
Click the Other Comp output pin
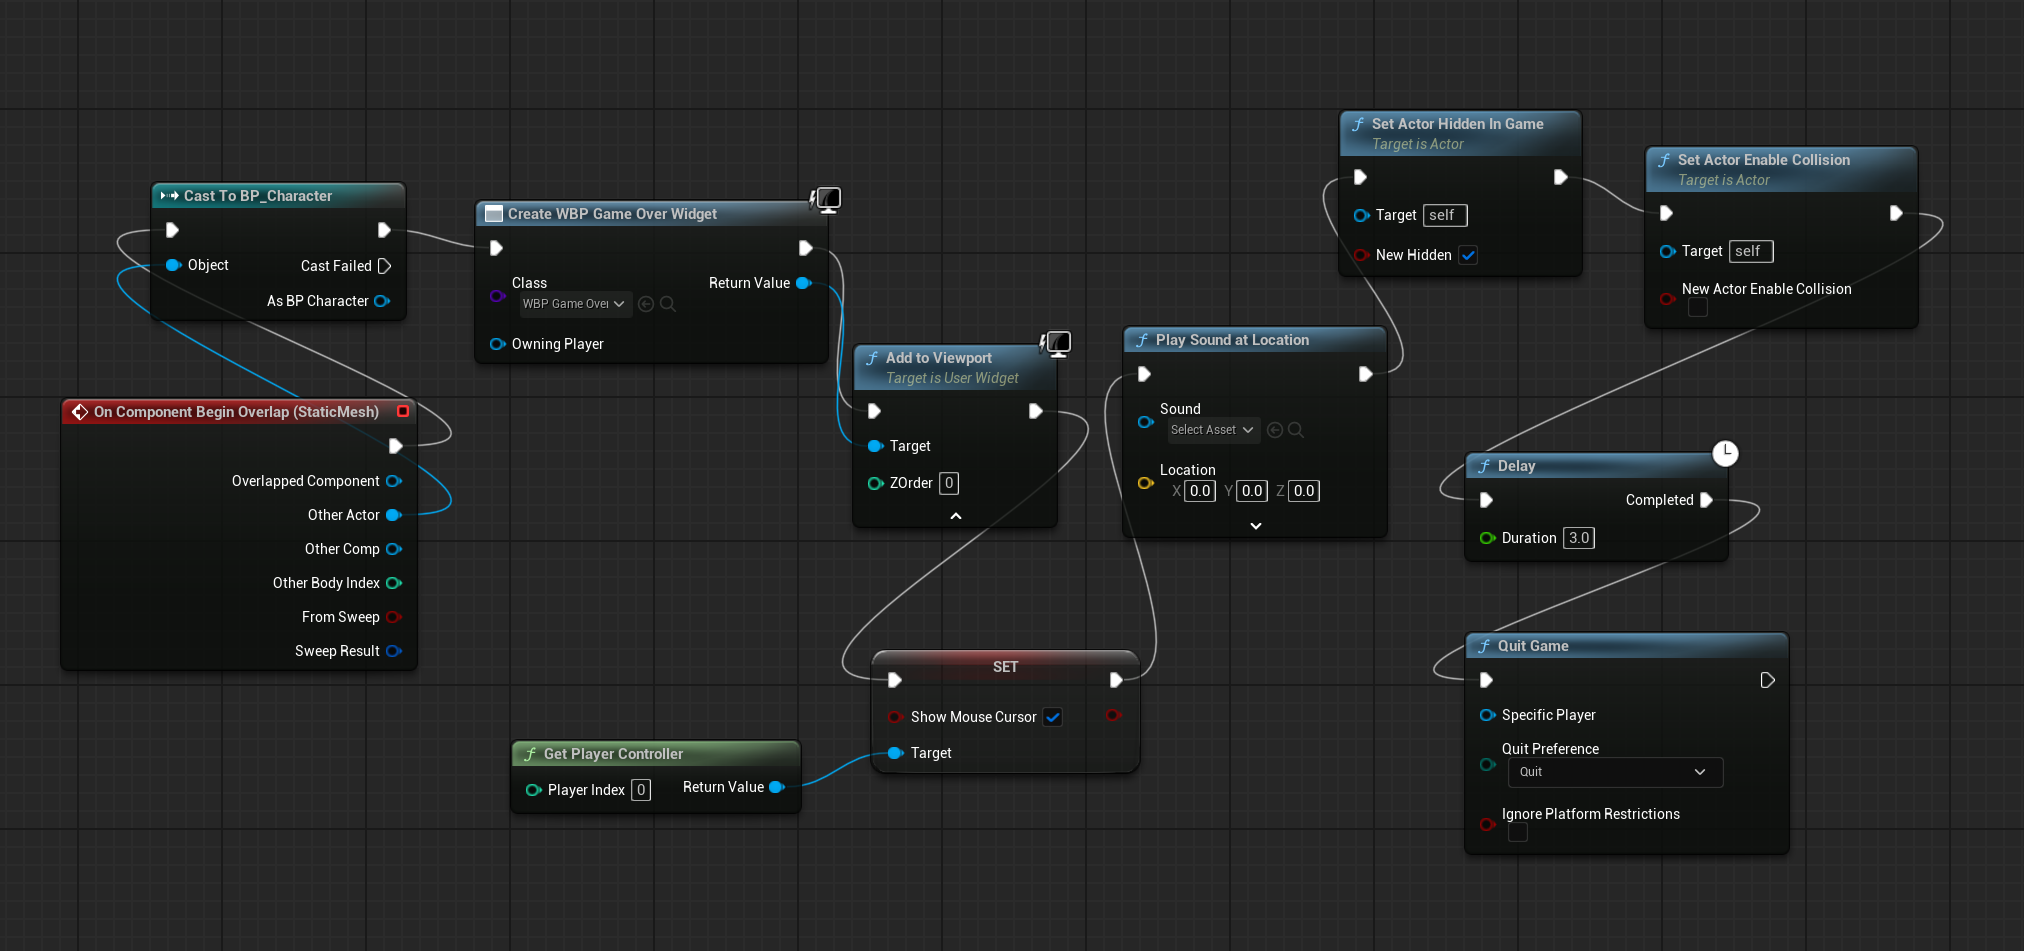pos(393,549)
